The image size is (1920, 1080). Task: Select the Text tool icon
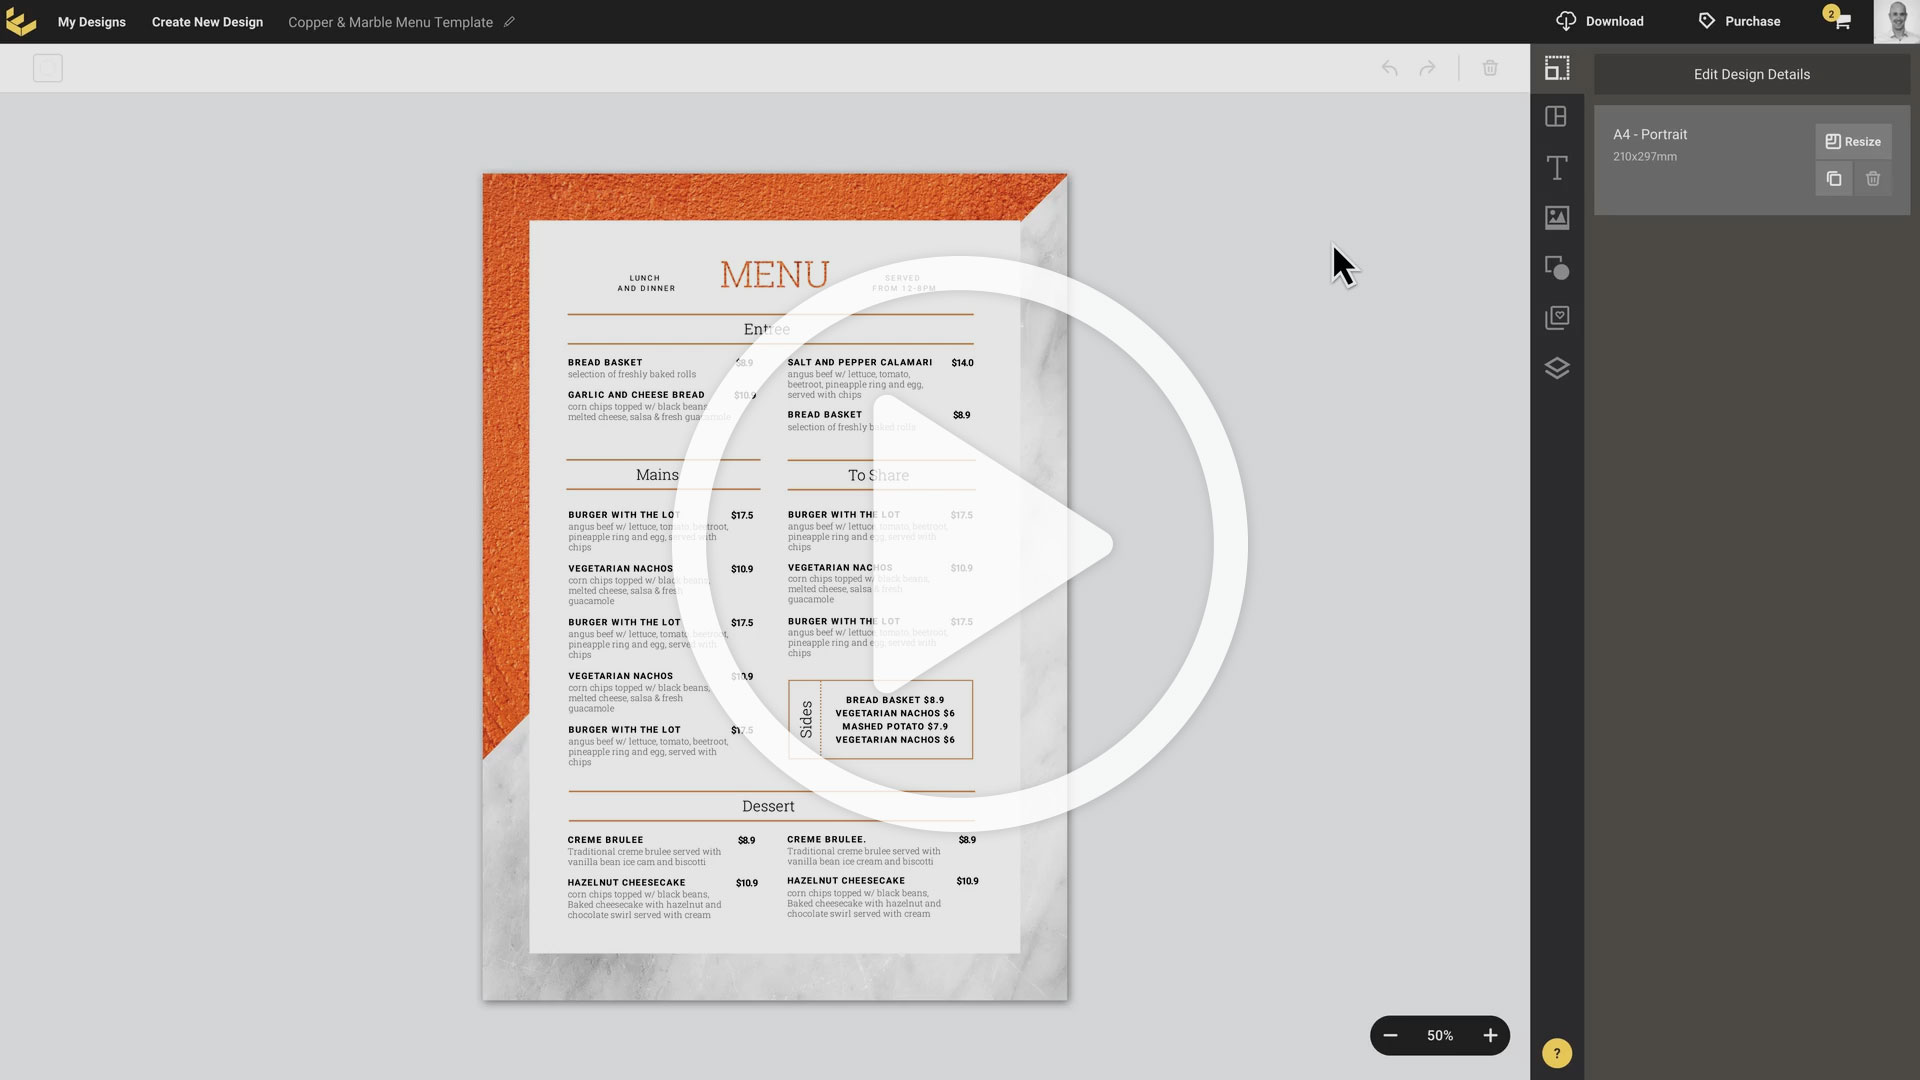pyautogui.click(x=1557, y=168)
